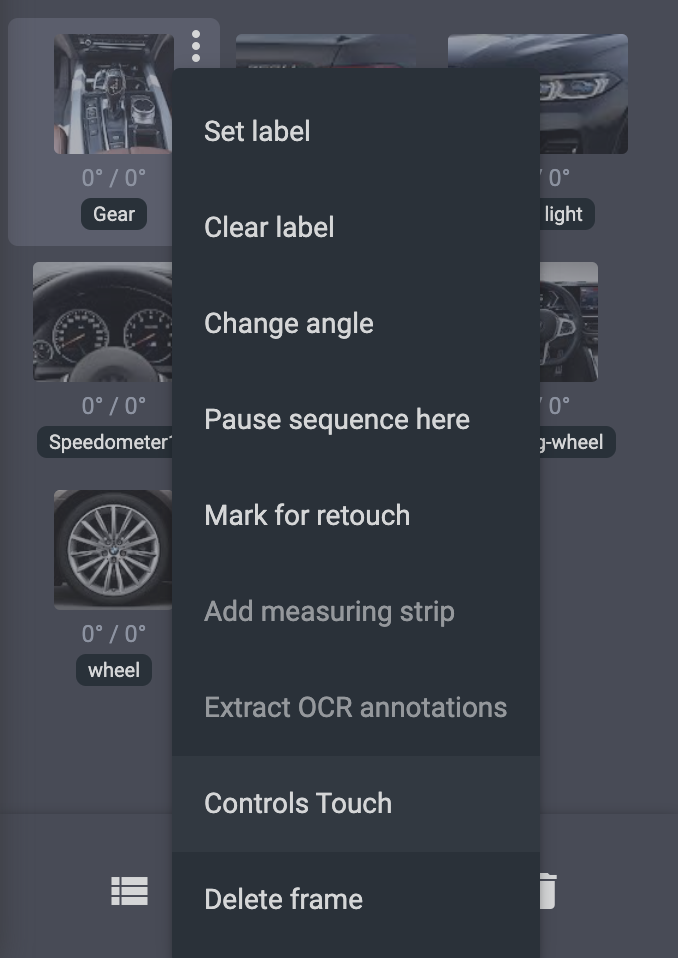Choose Pause sequence here
The width and height of the screenshot is (678, 958).
(337, 419)
